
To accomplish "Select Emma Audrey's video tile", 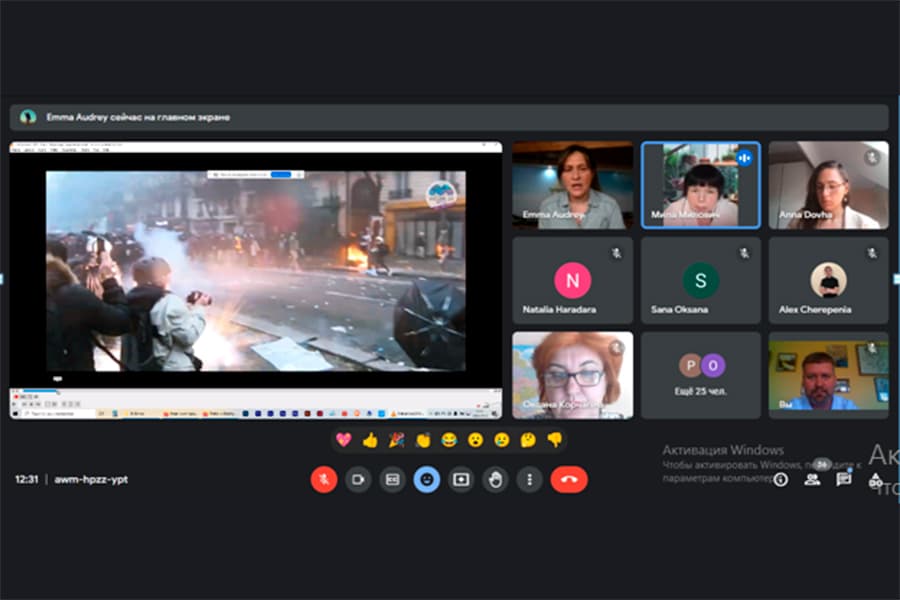I will [572, 185].
